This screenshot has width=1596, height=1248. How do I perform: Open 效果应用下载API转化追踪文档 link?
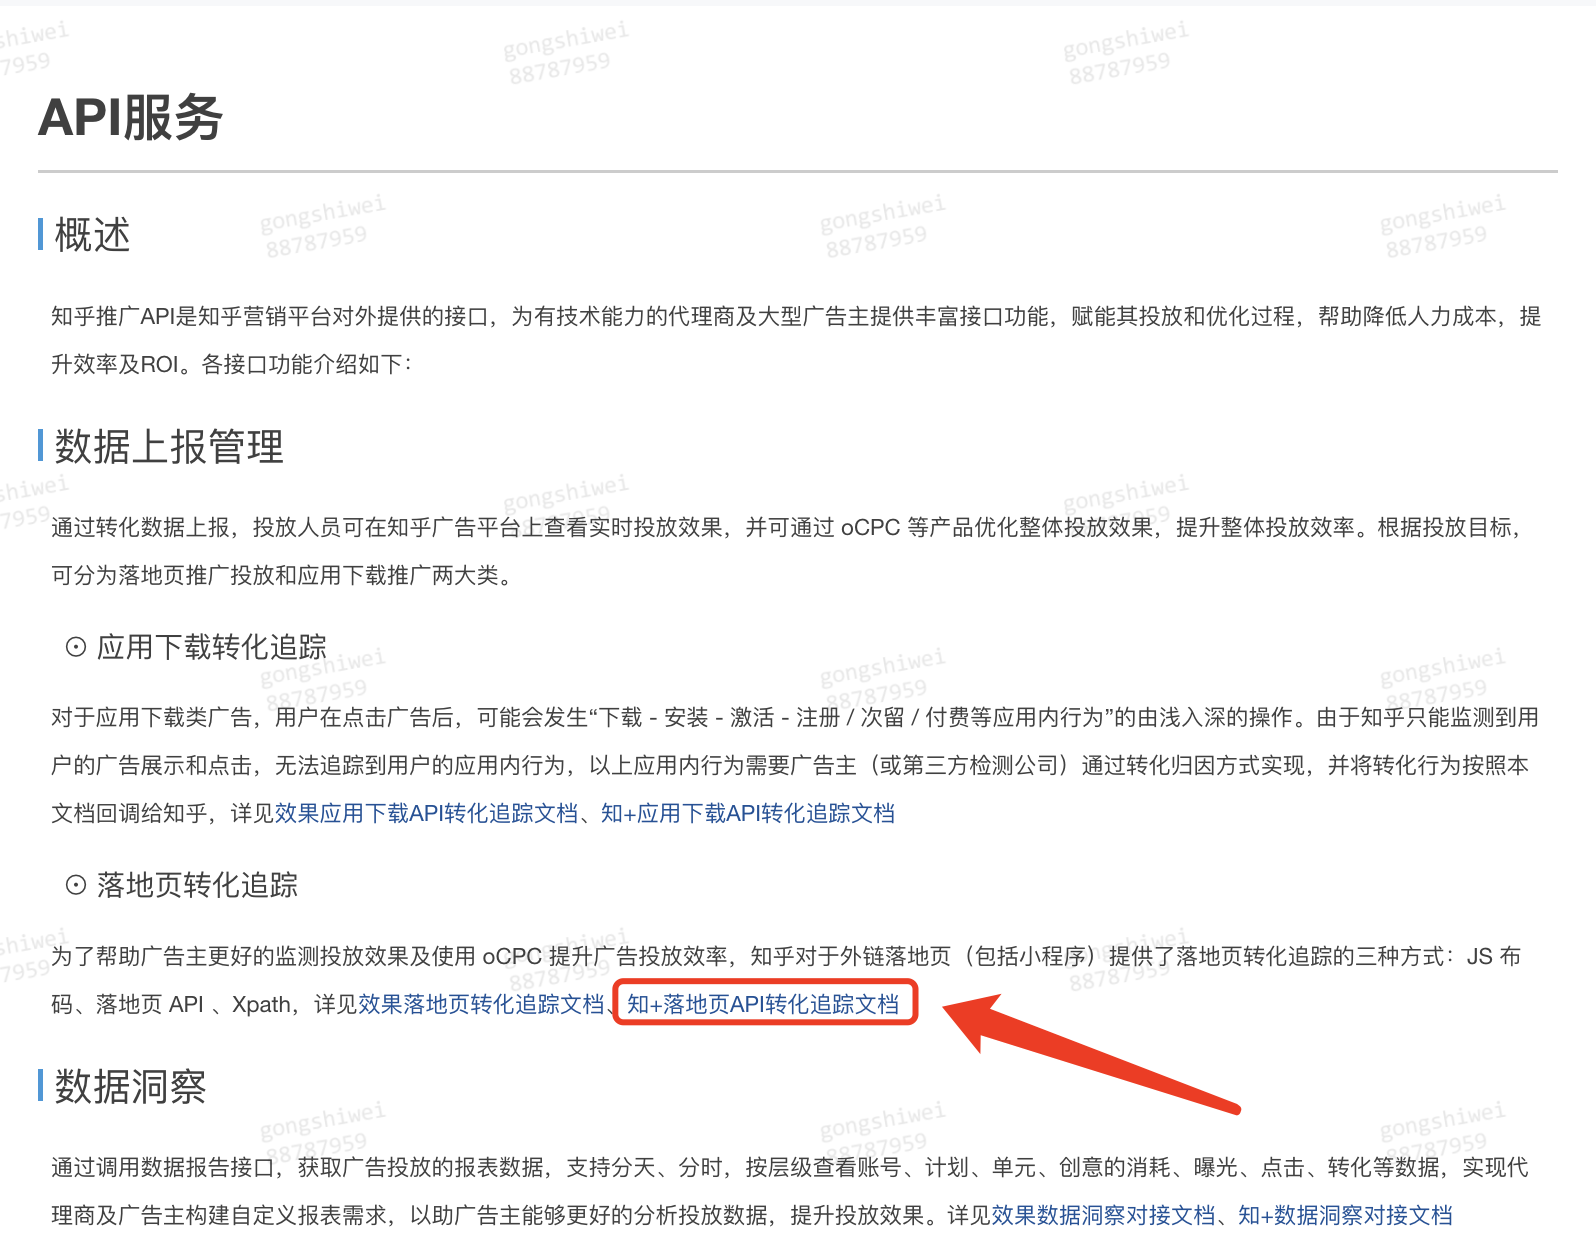pos(426,813)
